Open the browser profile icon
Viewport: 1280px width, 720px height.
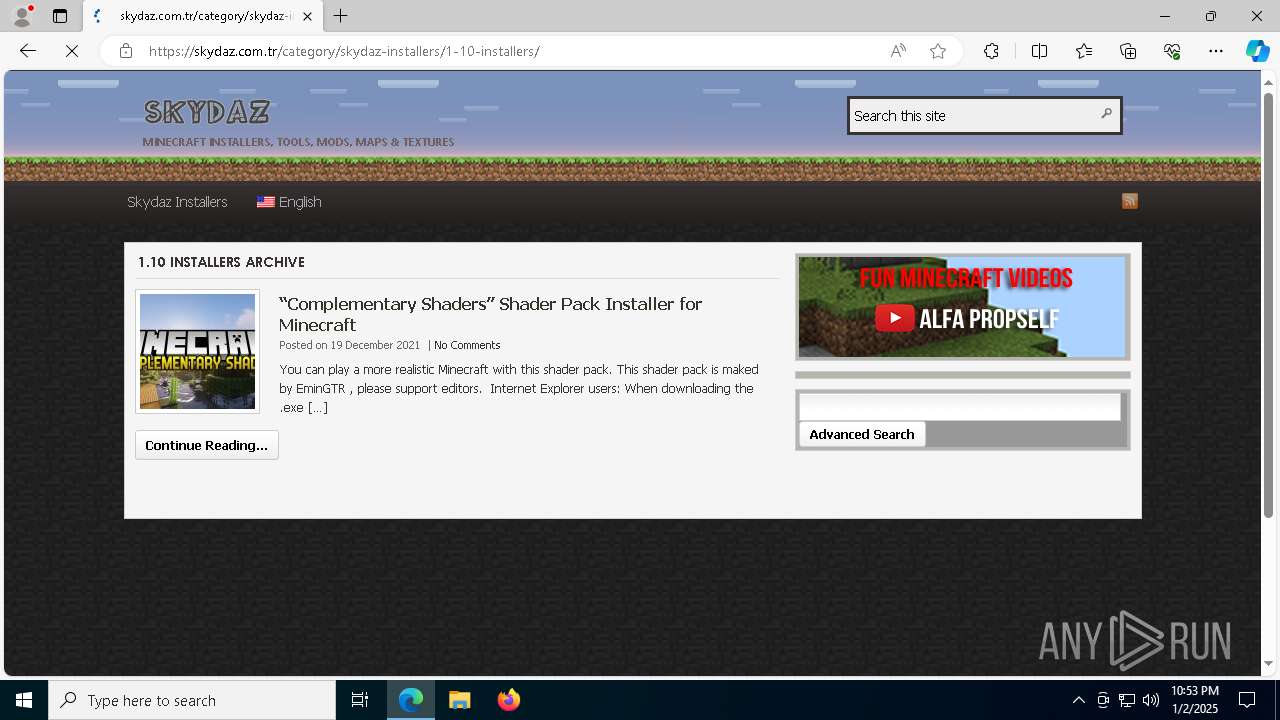pos(21,16)
